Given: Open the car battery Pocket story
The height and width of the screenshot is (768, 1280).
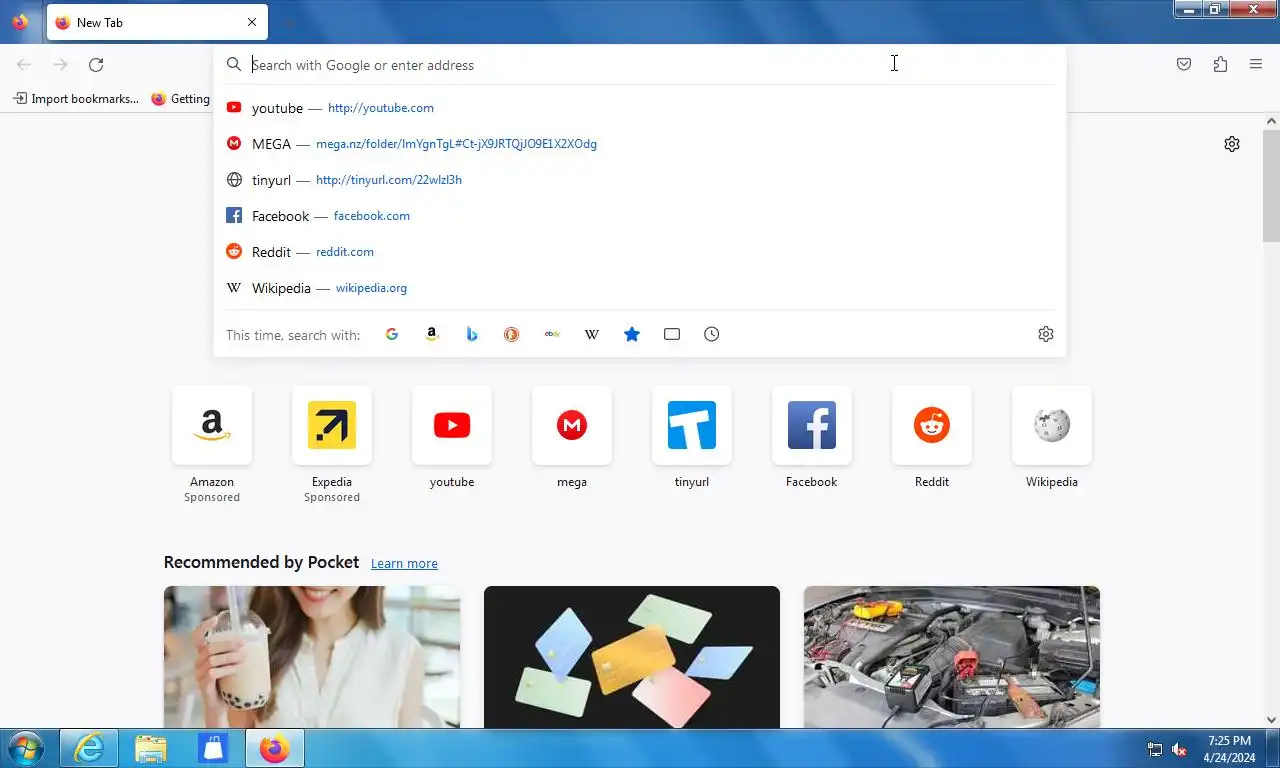Looking at the screenshot, I should [x=952, y=657].
